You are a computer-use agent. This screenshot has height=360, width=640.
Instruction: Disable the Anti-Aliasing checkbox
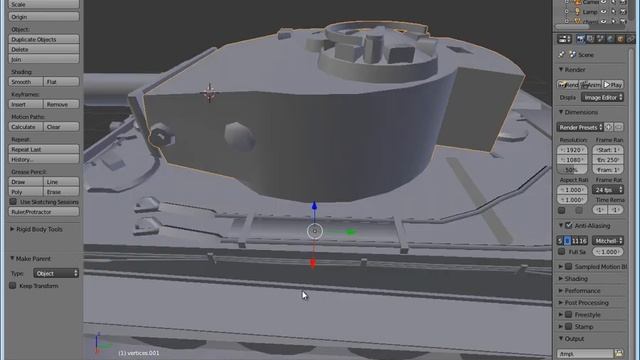(569, 225)
